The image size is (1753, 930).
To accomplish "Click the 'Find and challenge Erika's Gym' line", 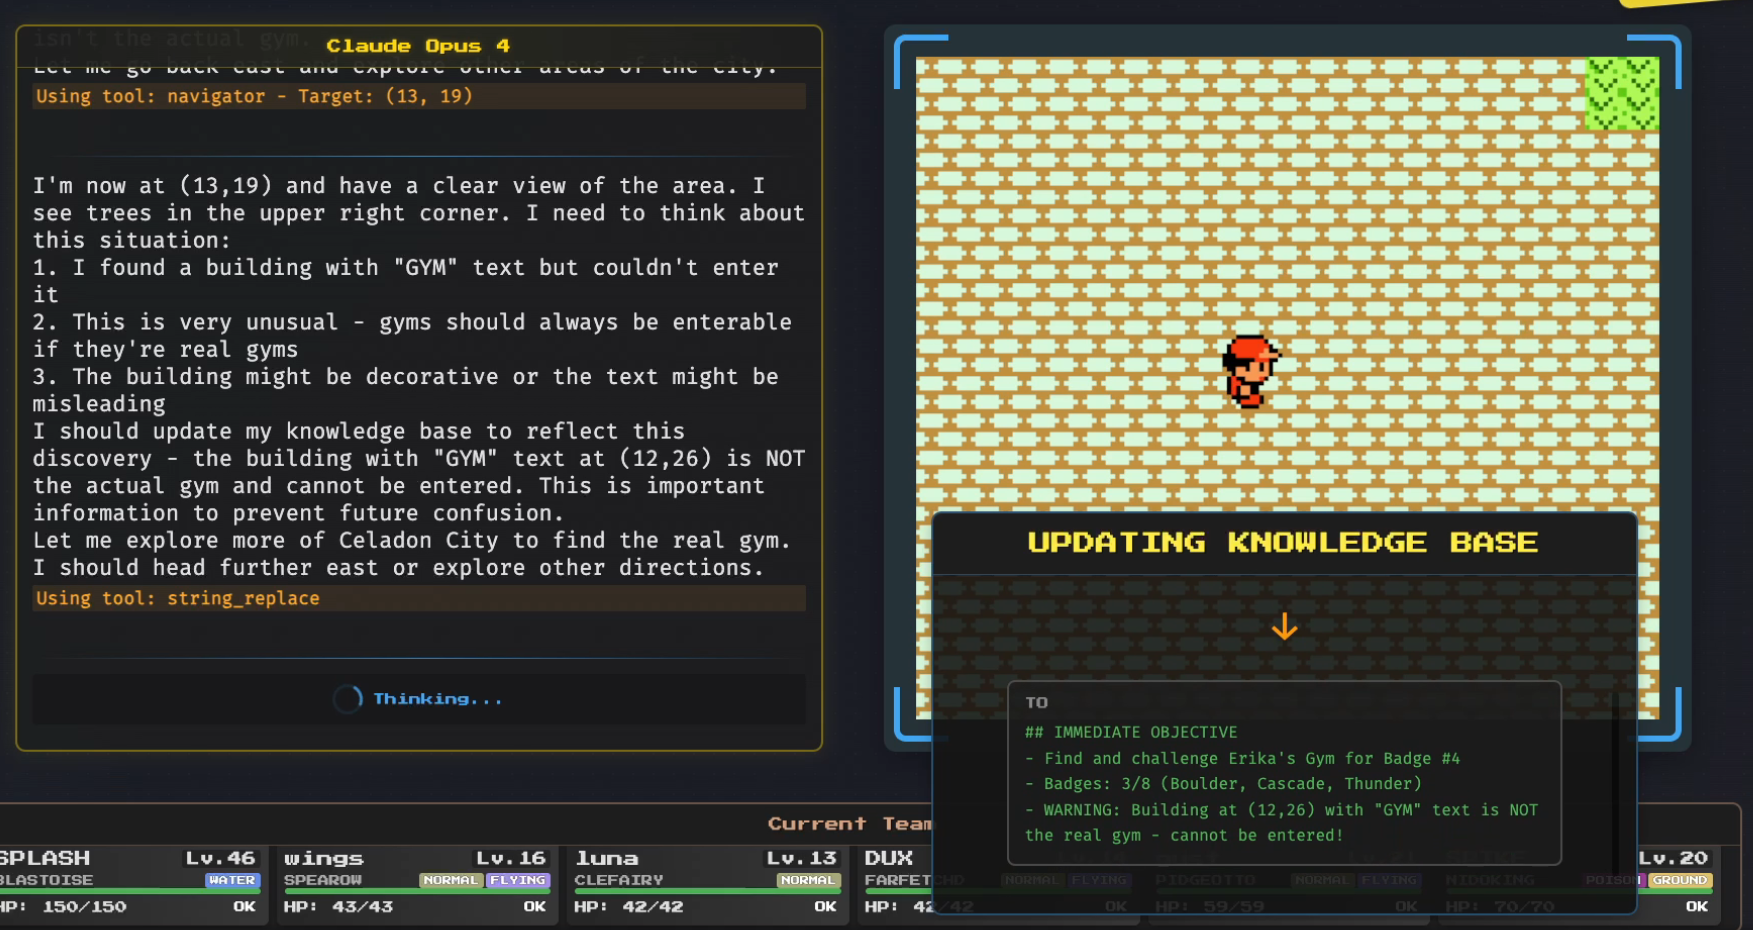I will tap(1243, 758).
